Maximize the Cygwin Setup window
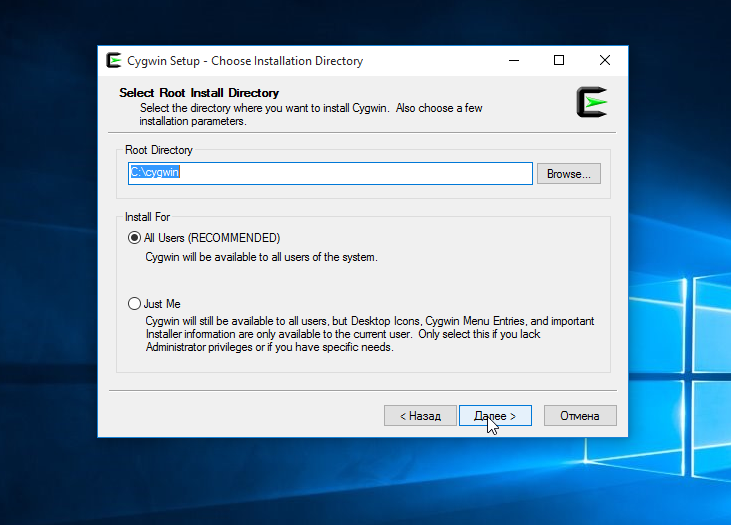731x525 pixels. click(559, 61)
